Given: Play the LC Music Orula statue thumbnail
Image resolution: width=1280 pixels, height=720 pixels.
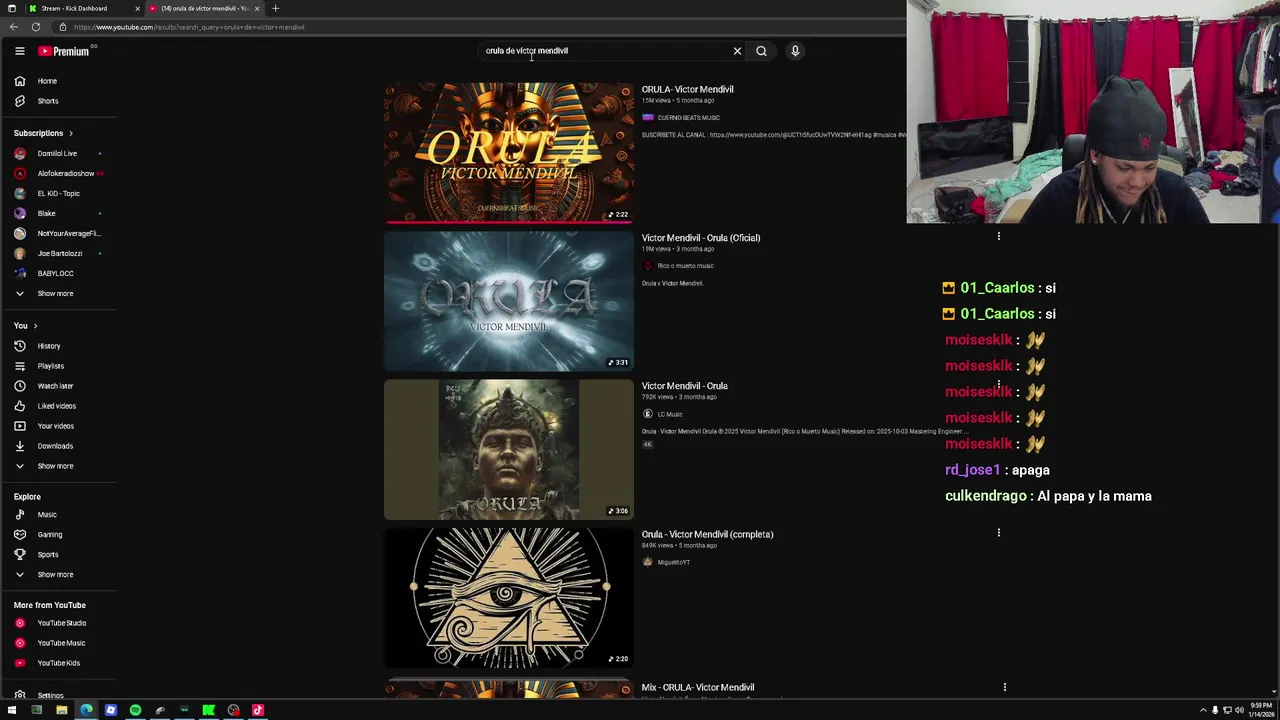Looking at the screenshot, I should [509, 450].
